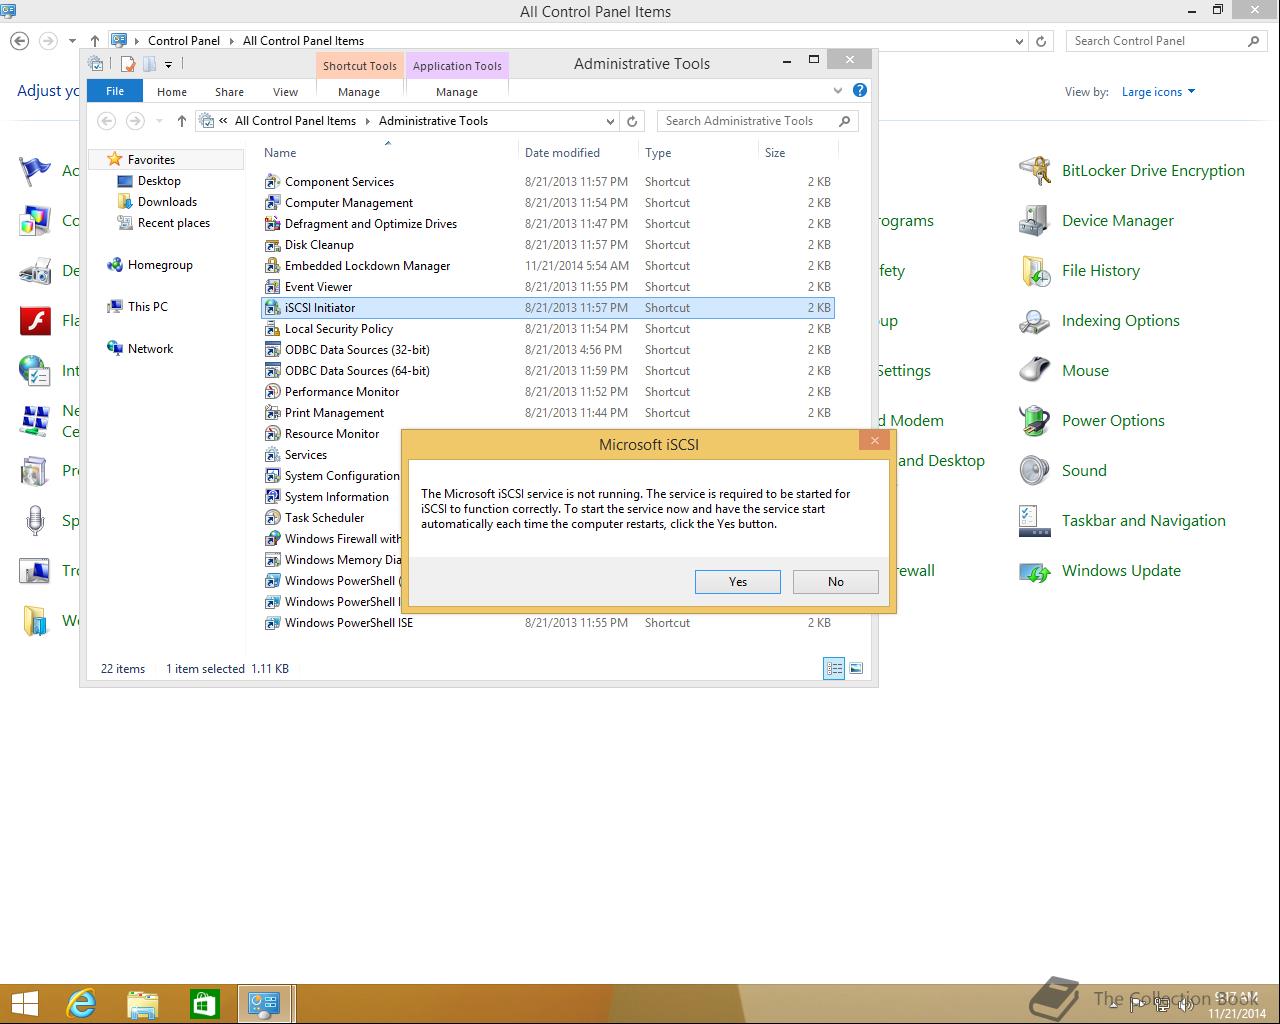Select Downloads in navigation pane

pyautogui.click(x=167, y=202)
